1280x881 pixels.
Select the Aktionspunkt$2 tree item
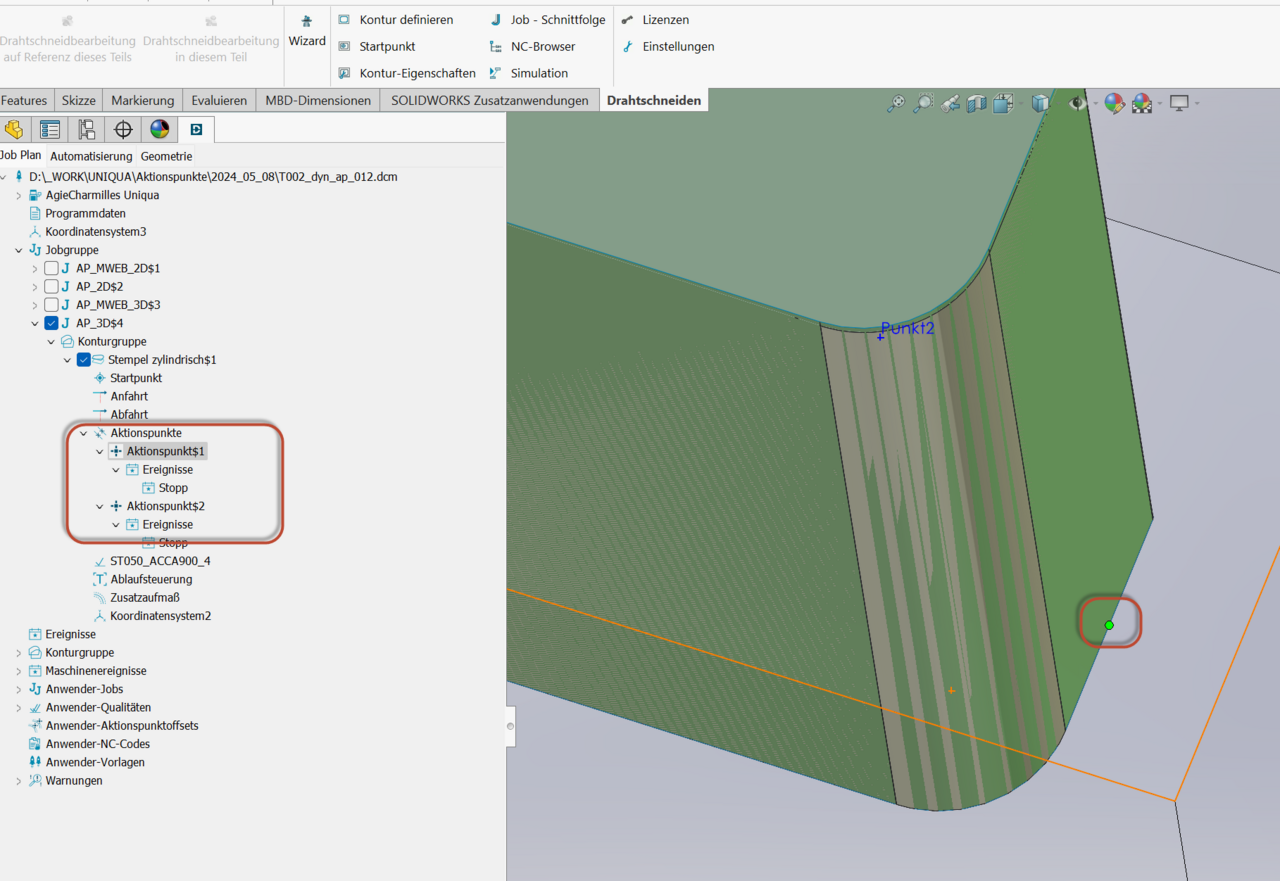(x=165, y=506)
